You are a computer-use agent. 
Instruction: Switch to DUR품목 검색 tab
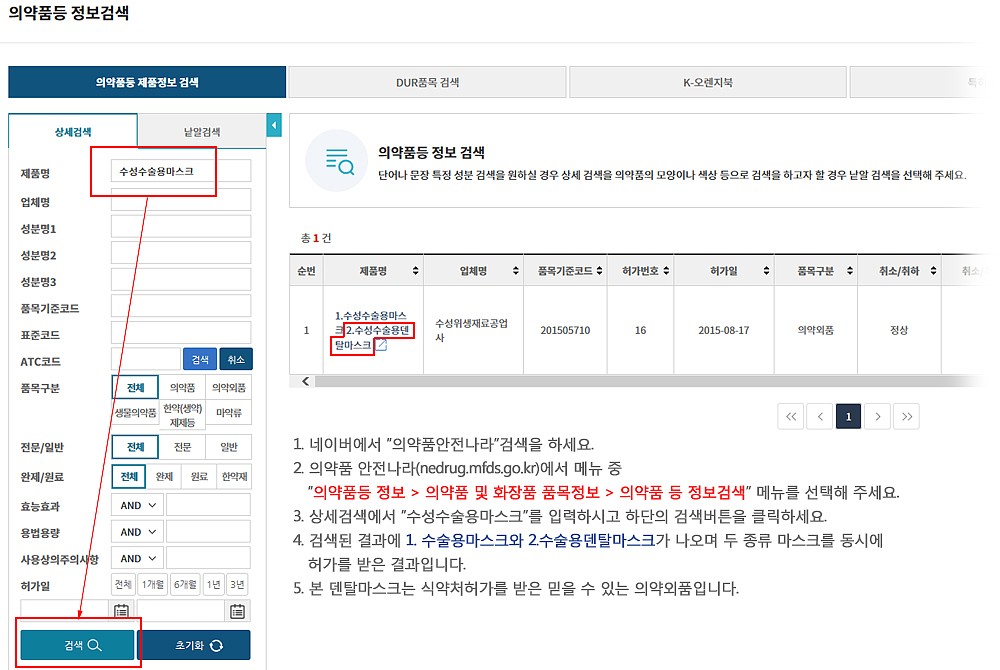point(427,82)
